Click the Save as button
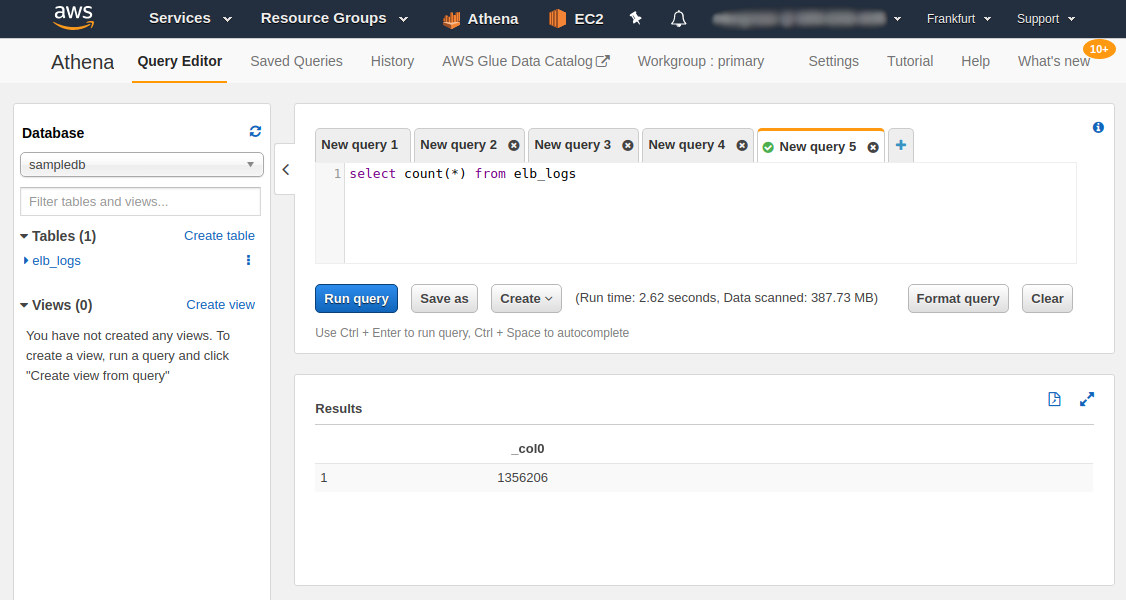The width and height of the screenshot is (1126, 600). [x=444, y=299]
